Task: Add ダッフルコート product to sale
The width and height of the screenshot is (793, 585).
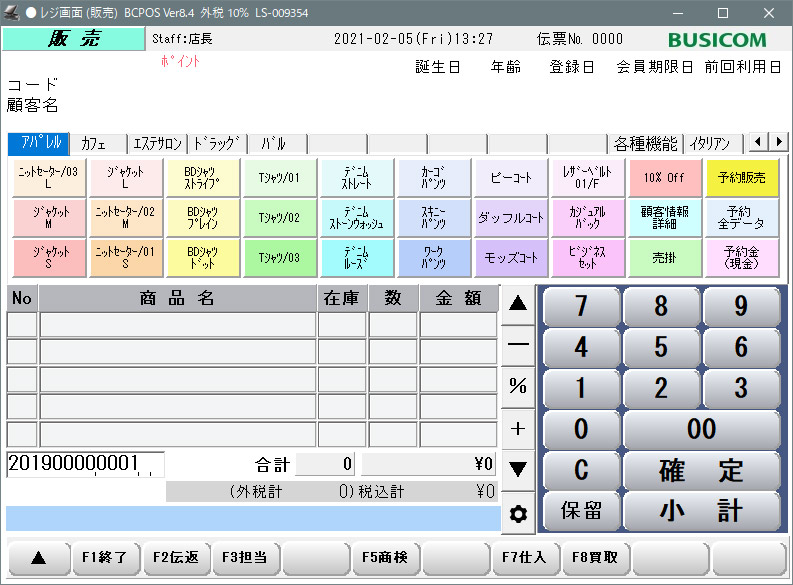Action: click(510, 217)
